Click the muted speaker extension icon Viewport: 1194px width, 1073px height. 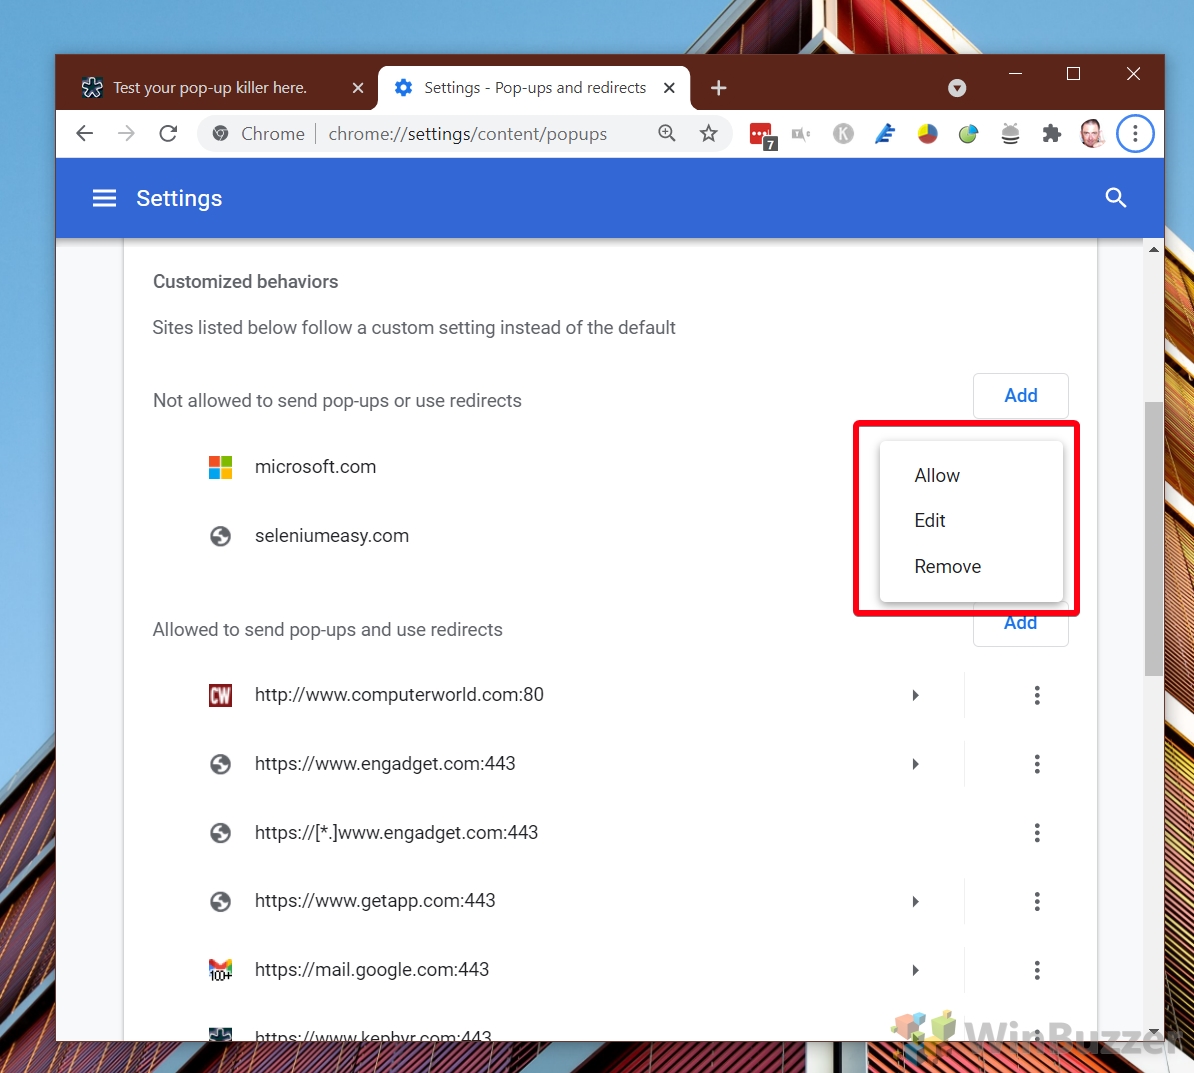pyautogui.click(x=801, y=134)
